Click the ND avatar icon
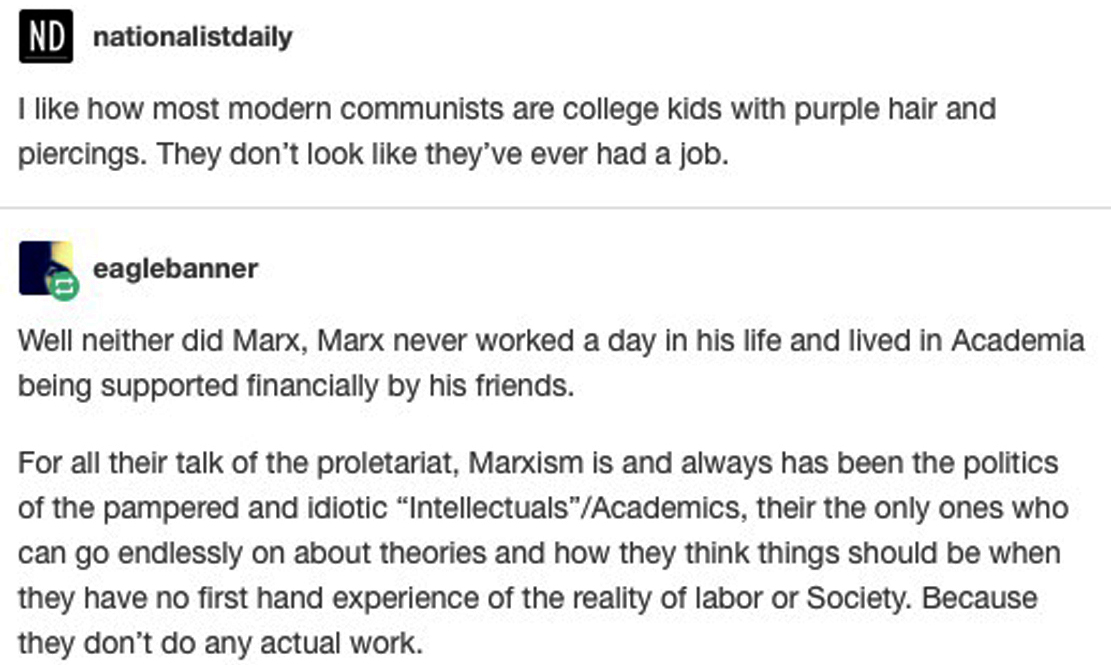 pyautogui.click(x=45, y=38)
